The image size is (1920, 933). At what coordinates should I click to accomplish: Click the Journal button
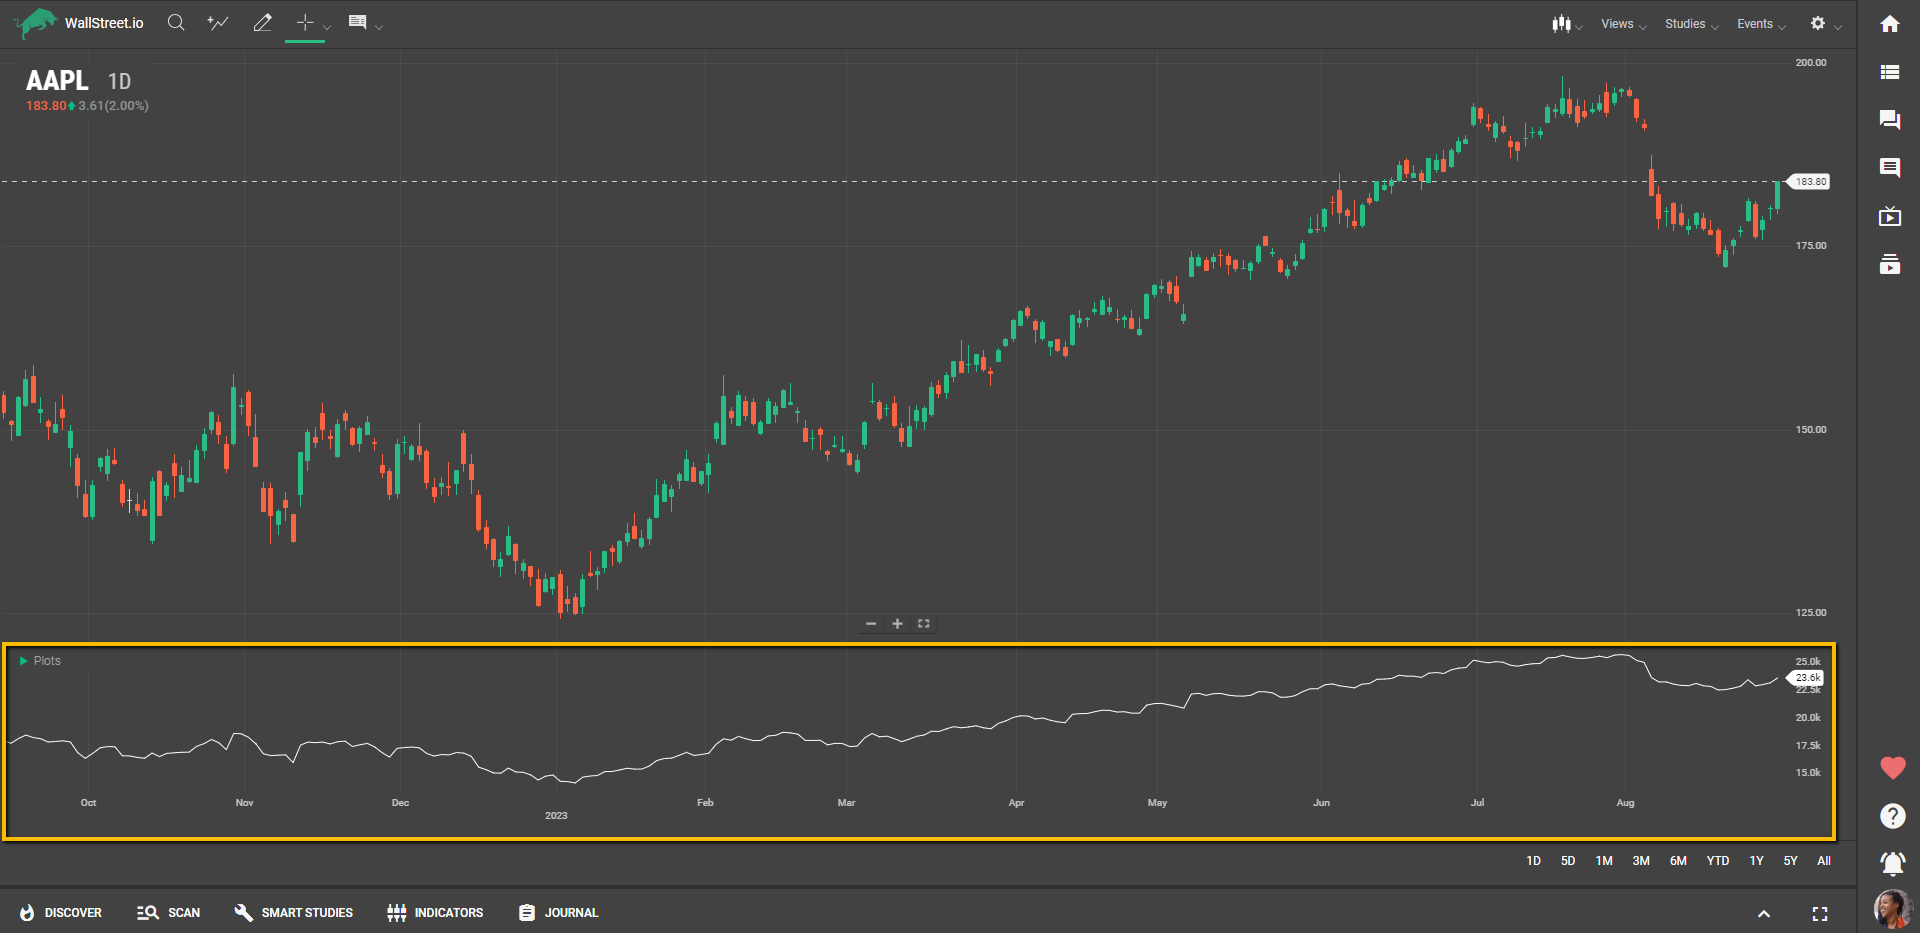click(x=558, y=913)
